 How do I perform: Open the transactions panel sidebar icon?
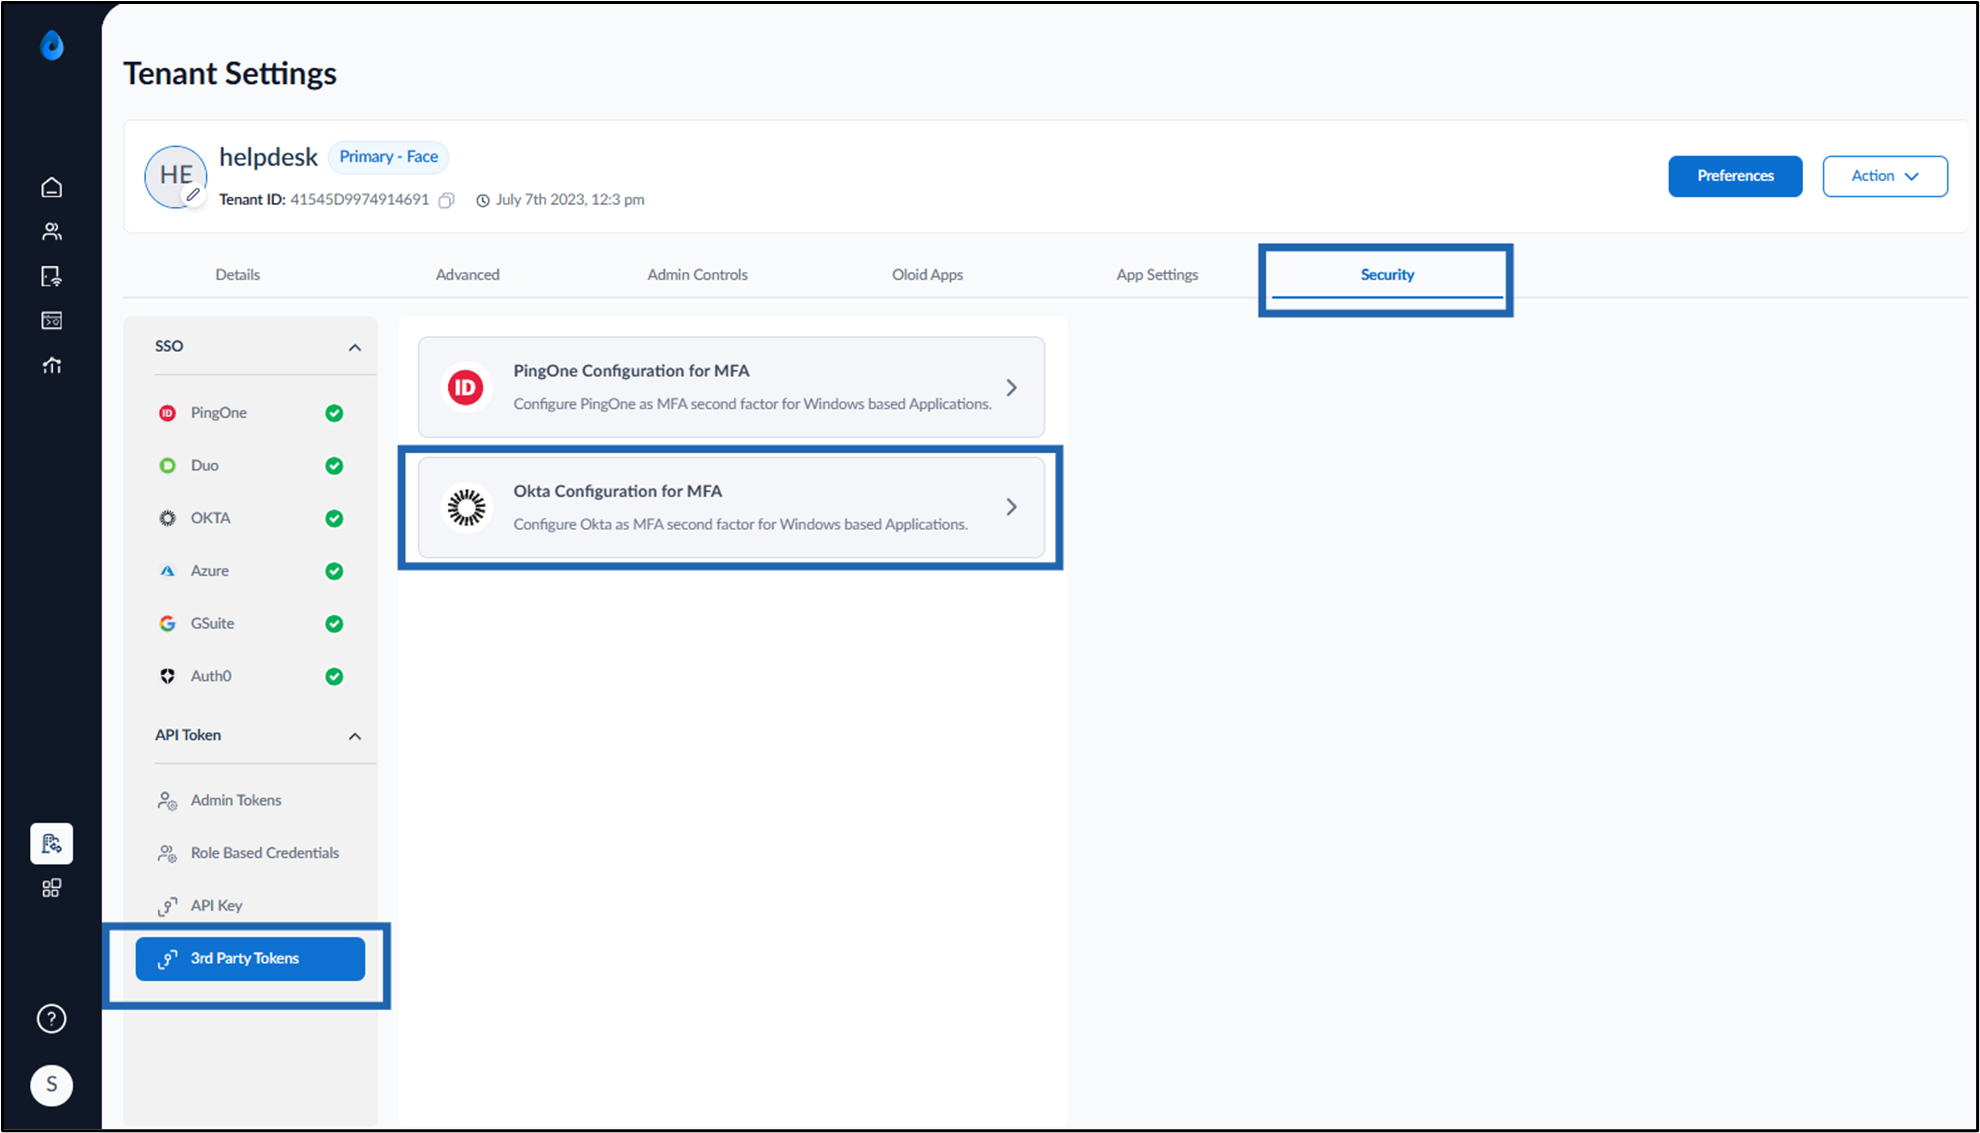pyautogui.click(x=52, y=320)
